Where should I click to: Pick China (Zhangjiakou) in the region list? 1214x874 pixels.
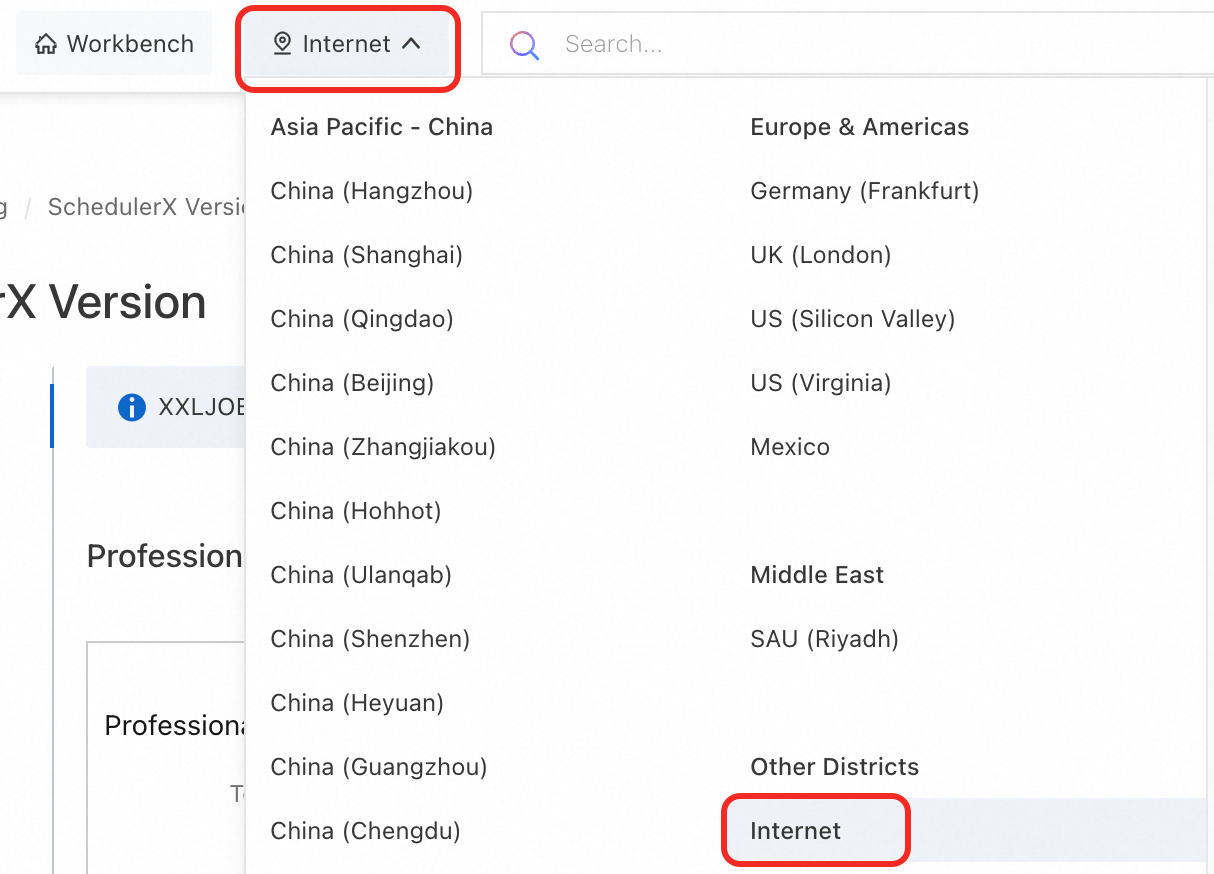(383, 446)
